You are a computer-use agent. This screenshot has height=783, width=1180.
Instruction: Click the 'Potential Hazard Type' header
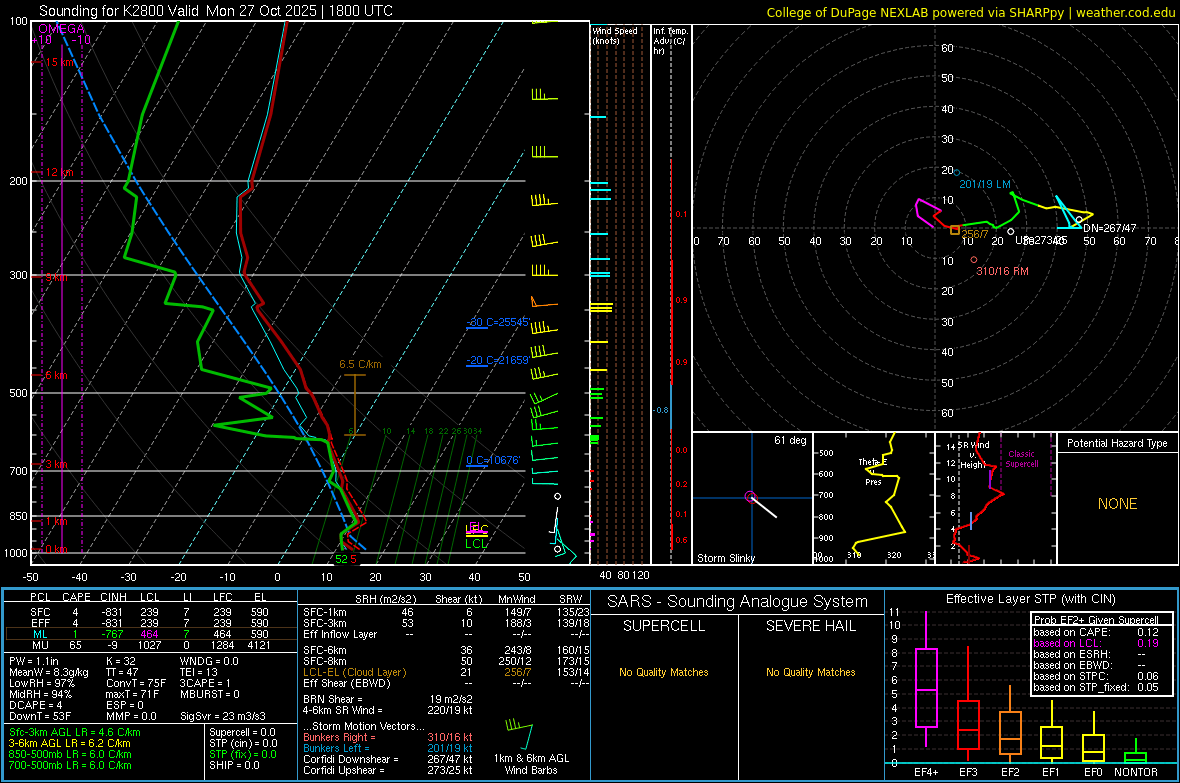[x=1117, y=443]
